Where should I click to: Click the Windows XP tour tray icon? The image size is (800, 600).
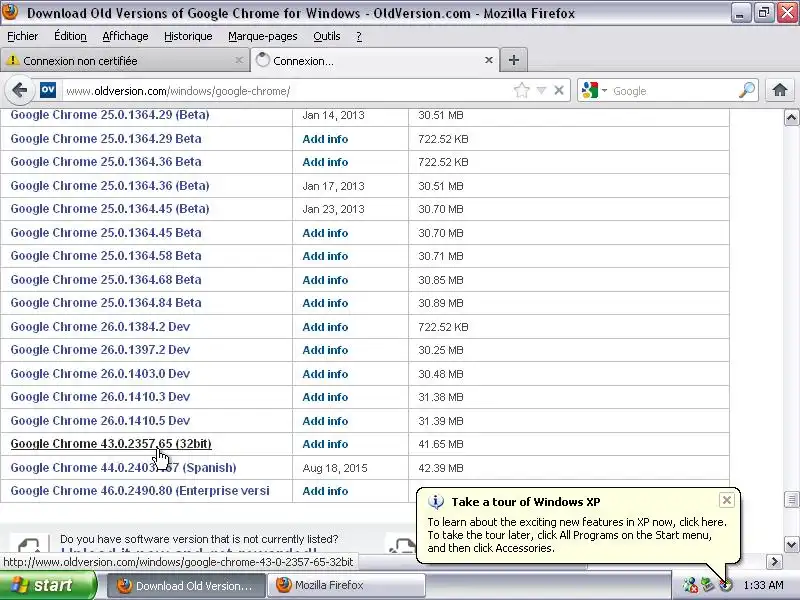click(x=725, y=585)
